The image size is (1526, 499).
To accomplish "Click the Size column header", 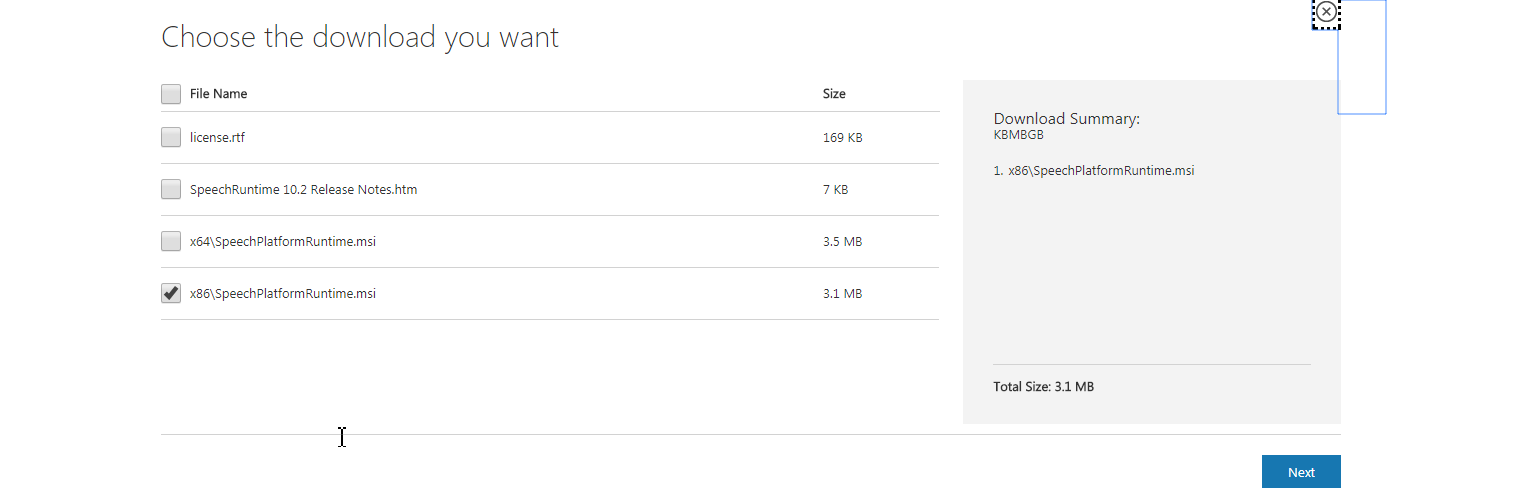I will pos(834,94).
